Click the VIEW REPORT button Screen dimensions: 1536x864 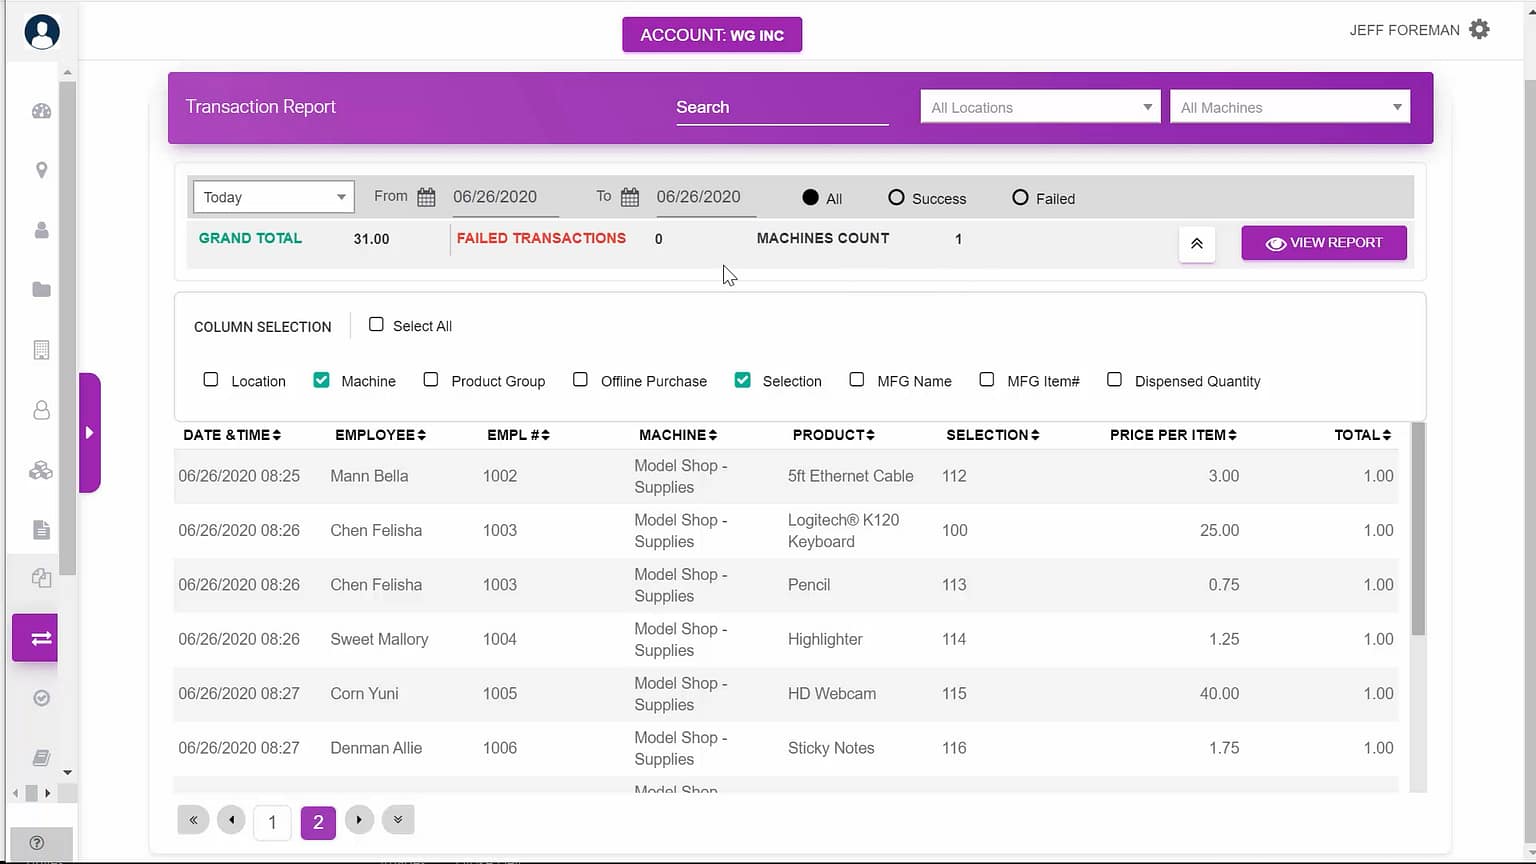click(x=1323, y=243)
